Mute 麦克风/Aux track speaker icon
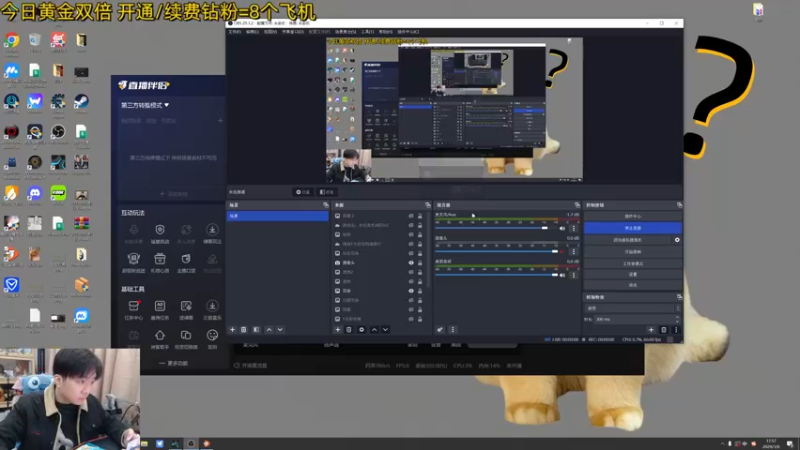Viewport: 800px width, 450px height. tap(562, 228)
